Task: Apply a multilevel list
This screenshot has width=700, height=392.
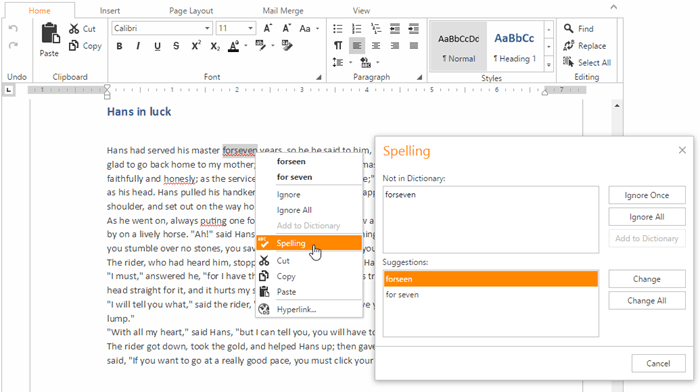Action: (x=376, y=29)
